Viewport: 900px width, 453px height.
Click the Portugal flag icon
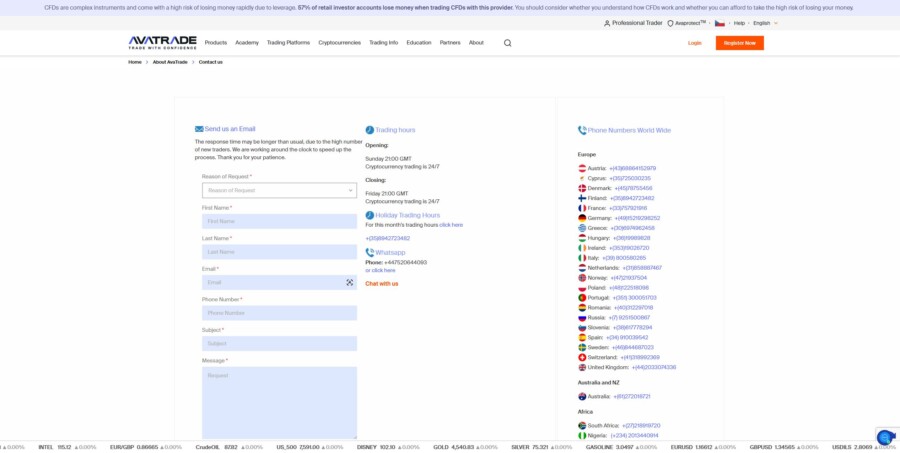pyautogui.click(x=582, y=298)
